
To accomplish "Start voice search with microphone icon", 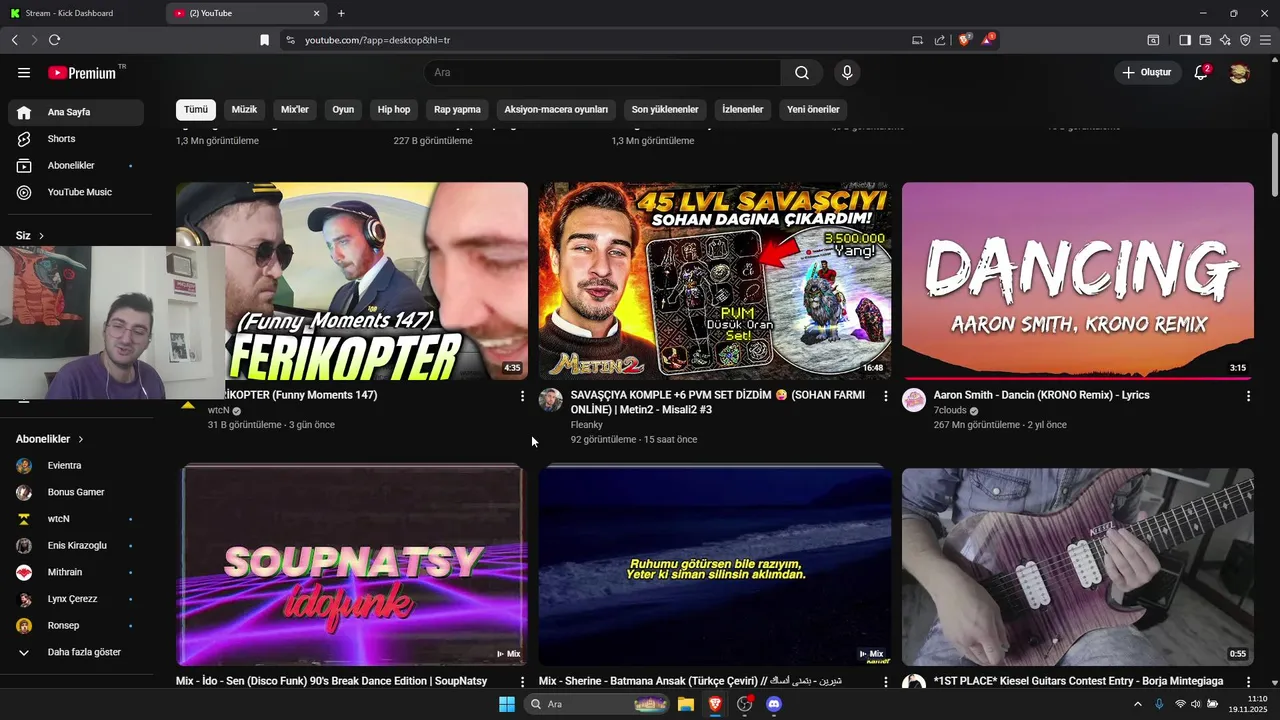I will pos(847,73).
